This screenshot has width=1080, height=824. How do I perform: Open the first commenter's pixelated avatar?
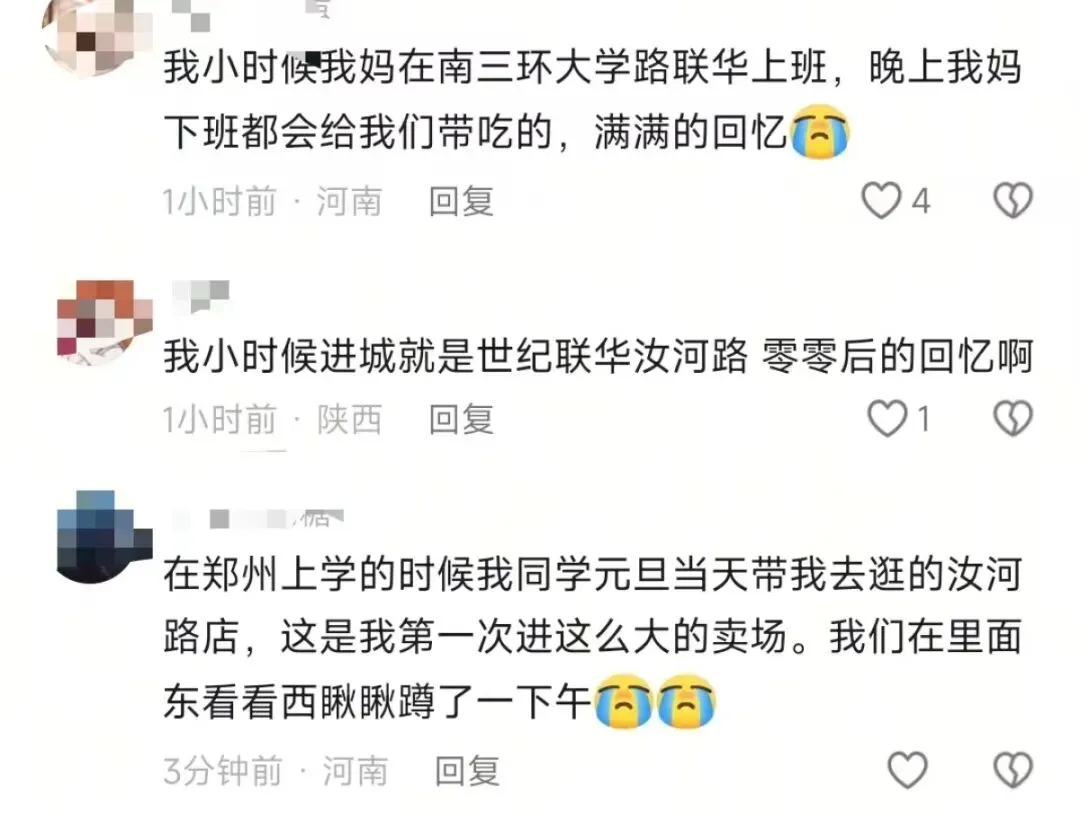96,34
